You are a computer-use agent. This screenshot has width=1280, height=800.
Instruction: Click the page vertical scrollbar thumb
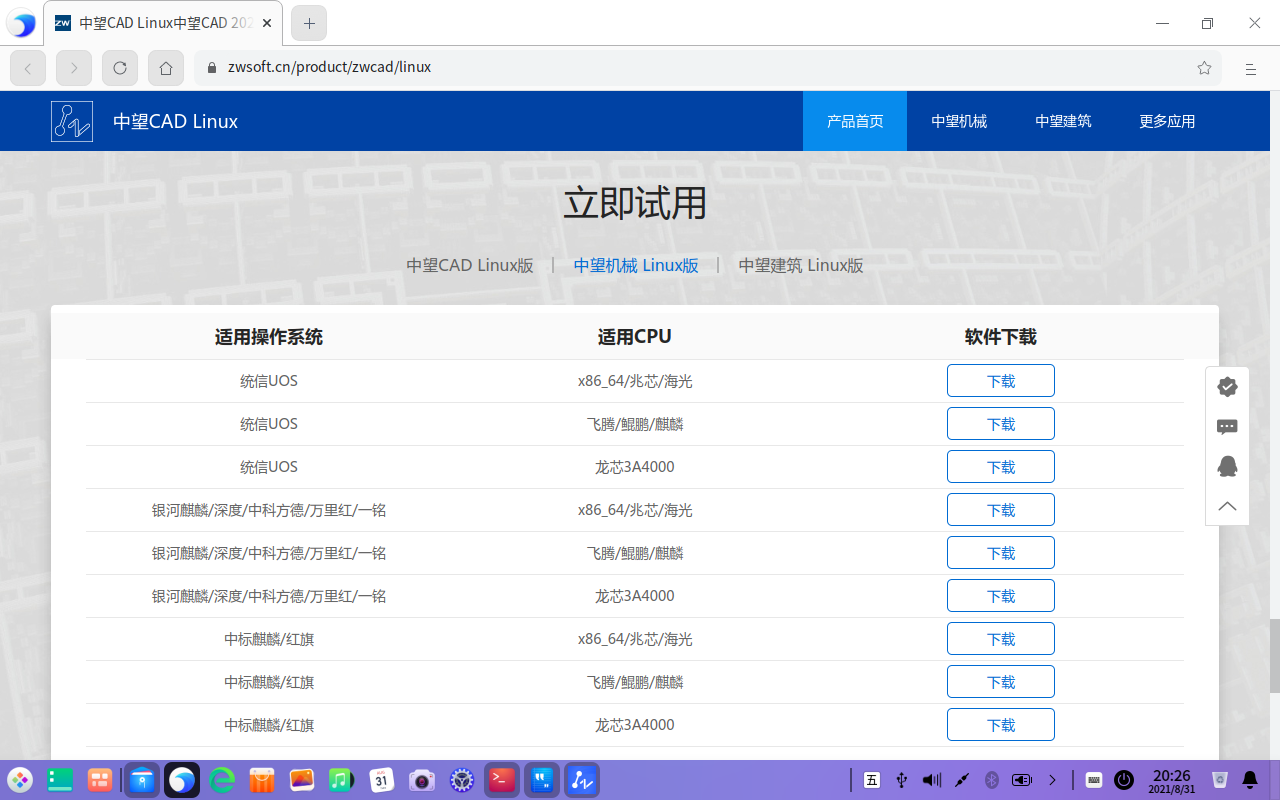coord(1274,655)
